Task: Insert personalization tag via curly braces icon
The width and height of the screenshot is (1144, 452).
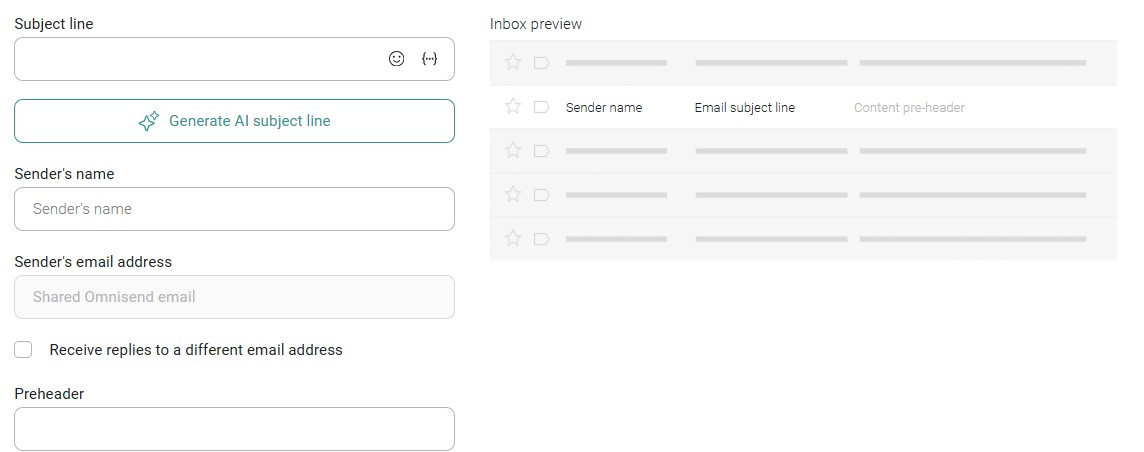Action: [430, 59]
